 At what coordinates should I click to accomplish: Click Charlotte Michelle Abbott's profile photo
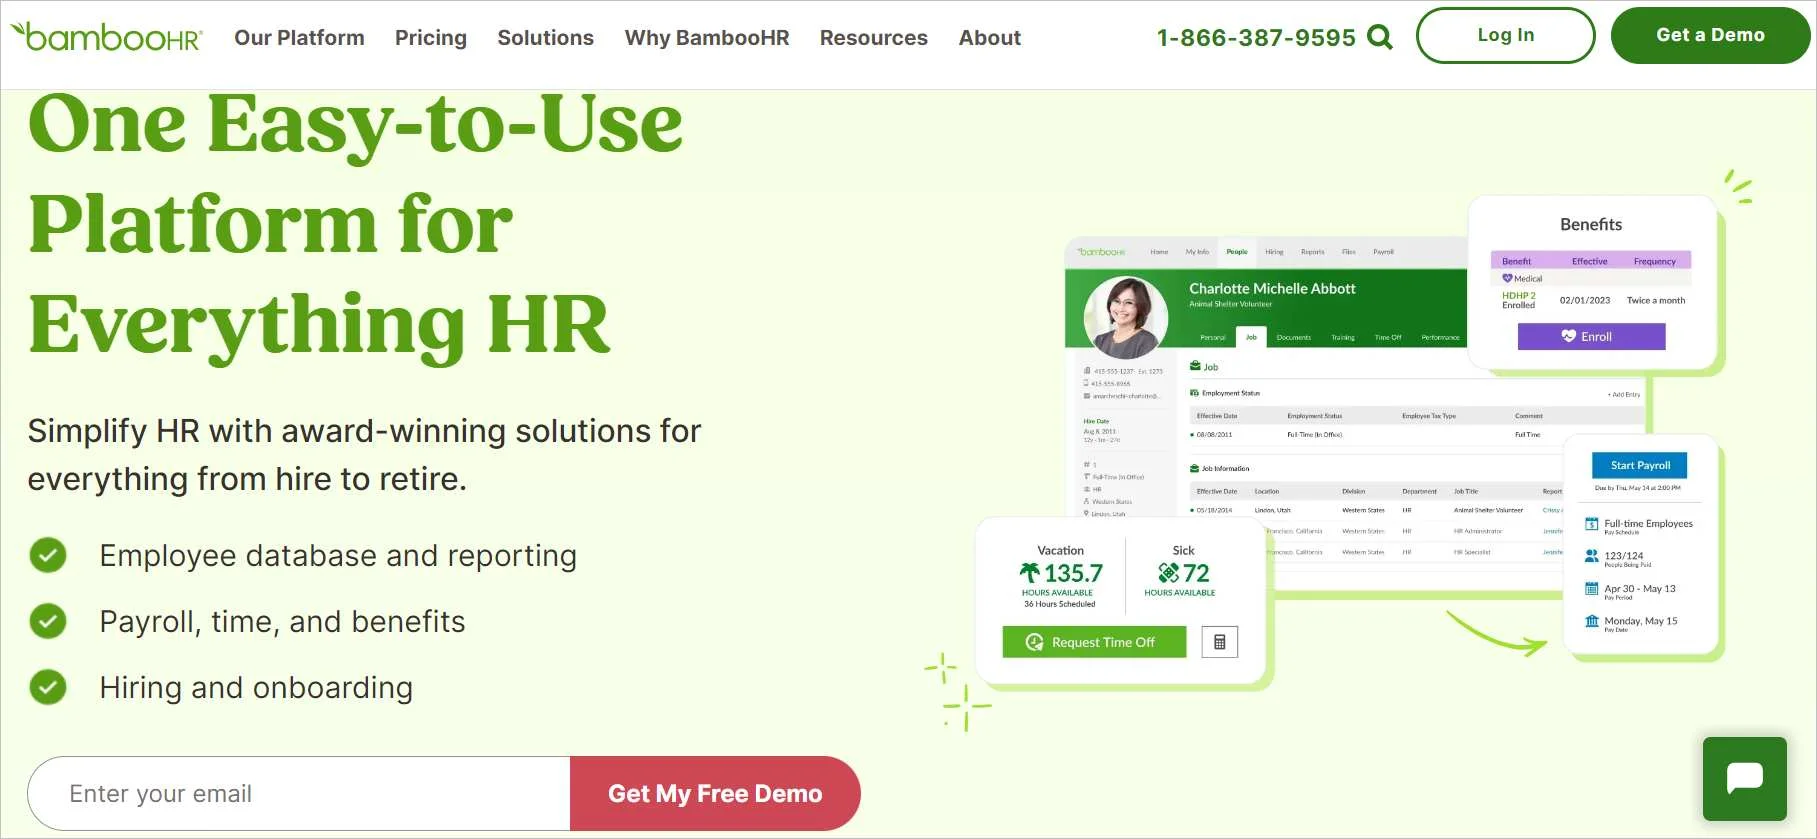coord(1127,318)
